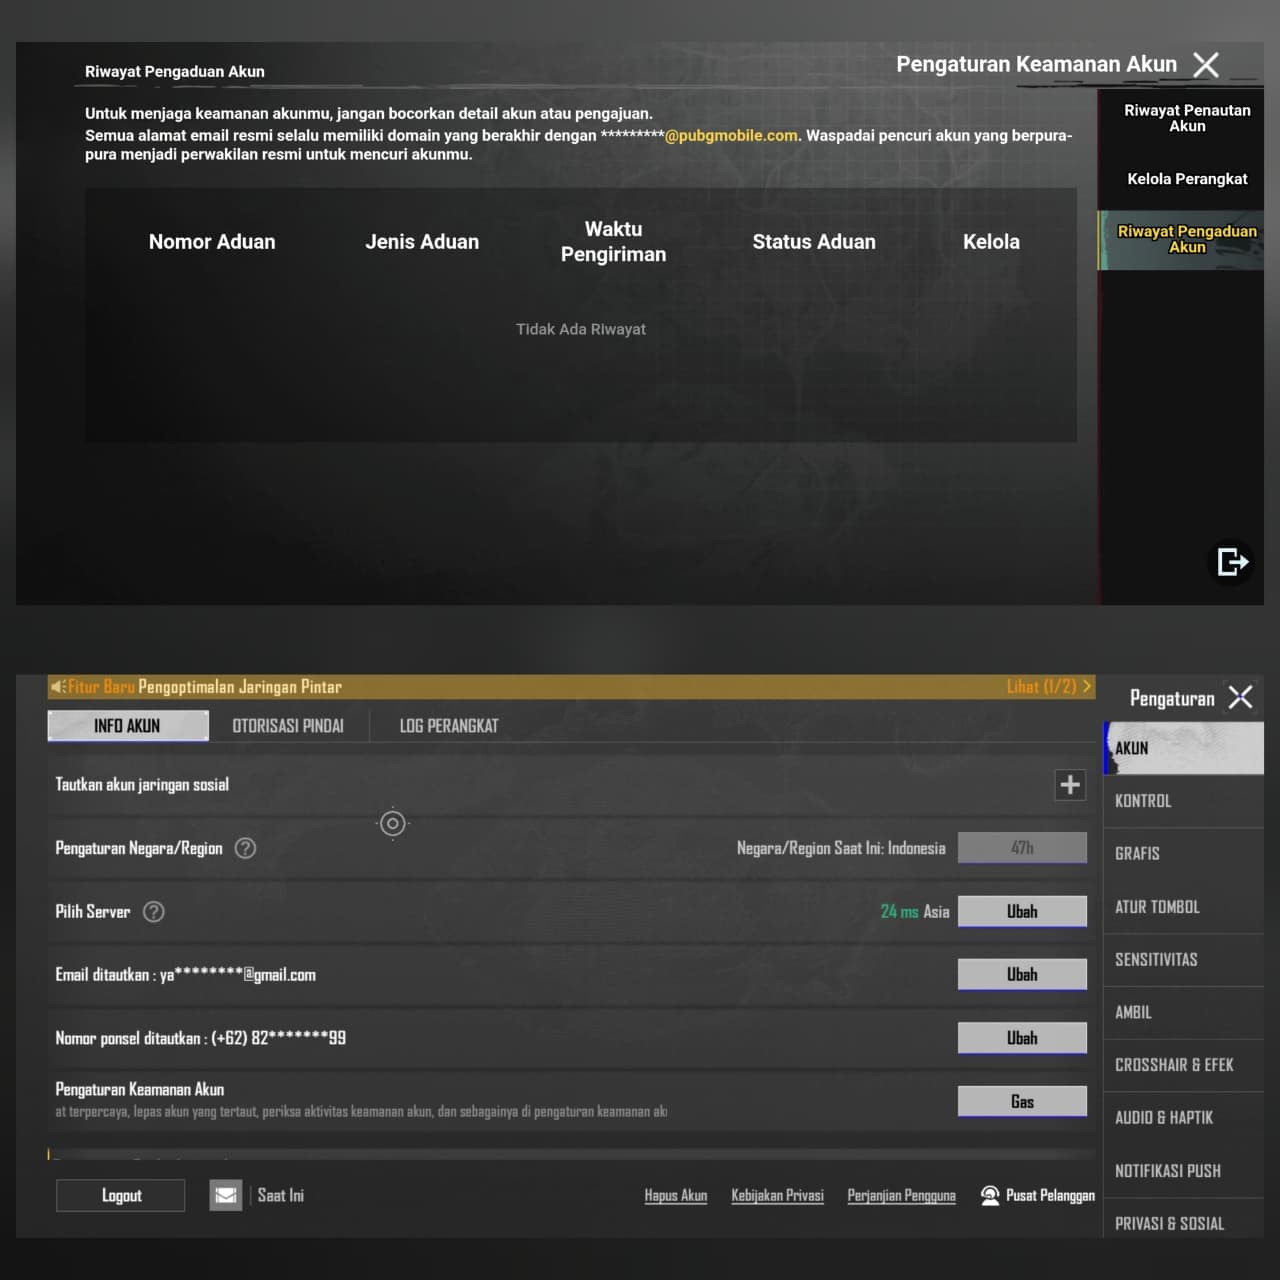
Task: Click Gas for Pengaturan Keamanan Akun
Action: point(1022,1101)
